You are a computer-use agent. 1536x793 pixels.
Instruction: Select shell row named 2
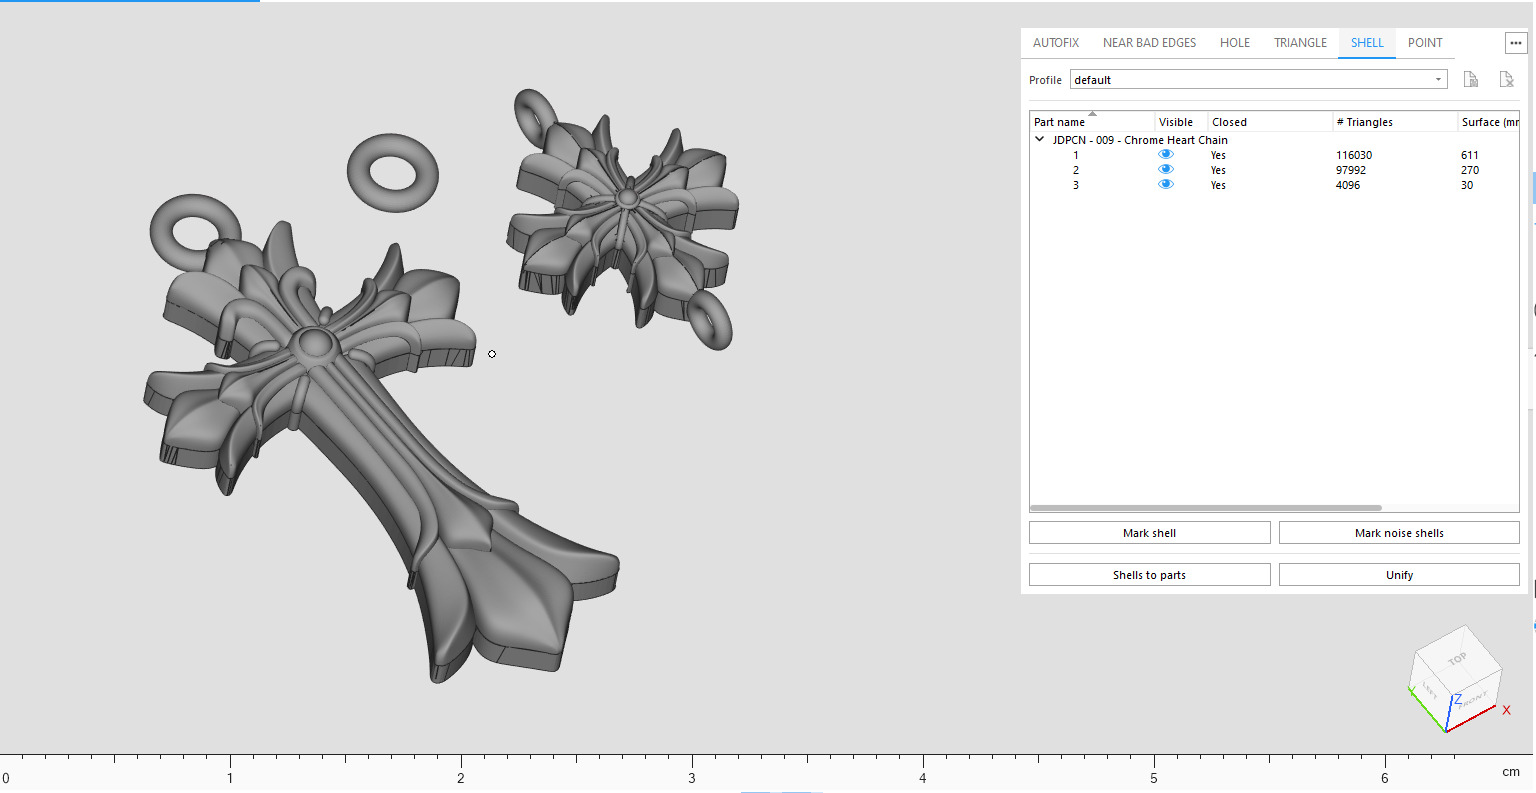pyautogui.click(x=1275, y=170)
